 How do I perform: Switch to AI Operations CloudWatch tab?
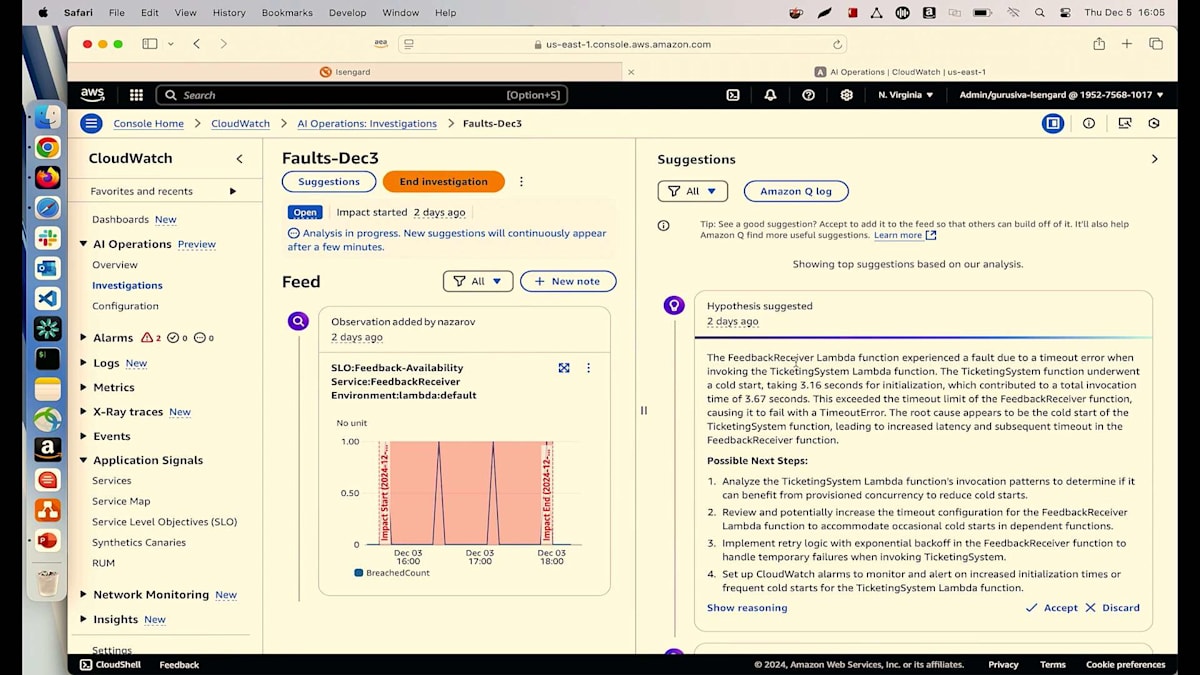click(x=900, y=72)
